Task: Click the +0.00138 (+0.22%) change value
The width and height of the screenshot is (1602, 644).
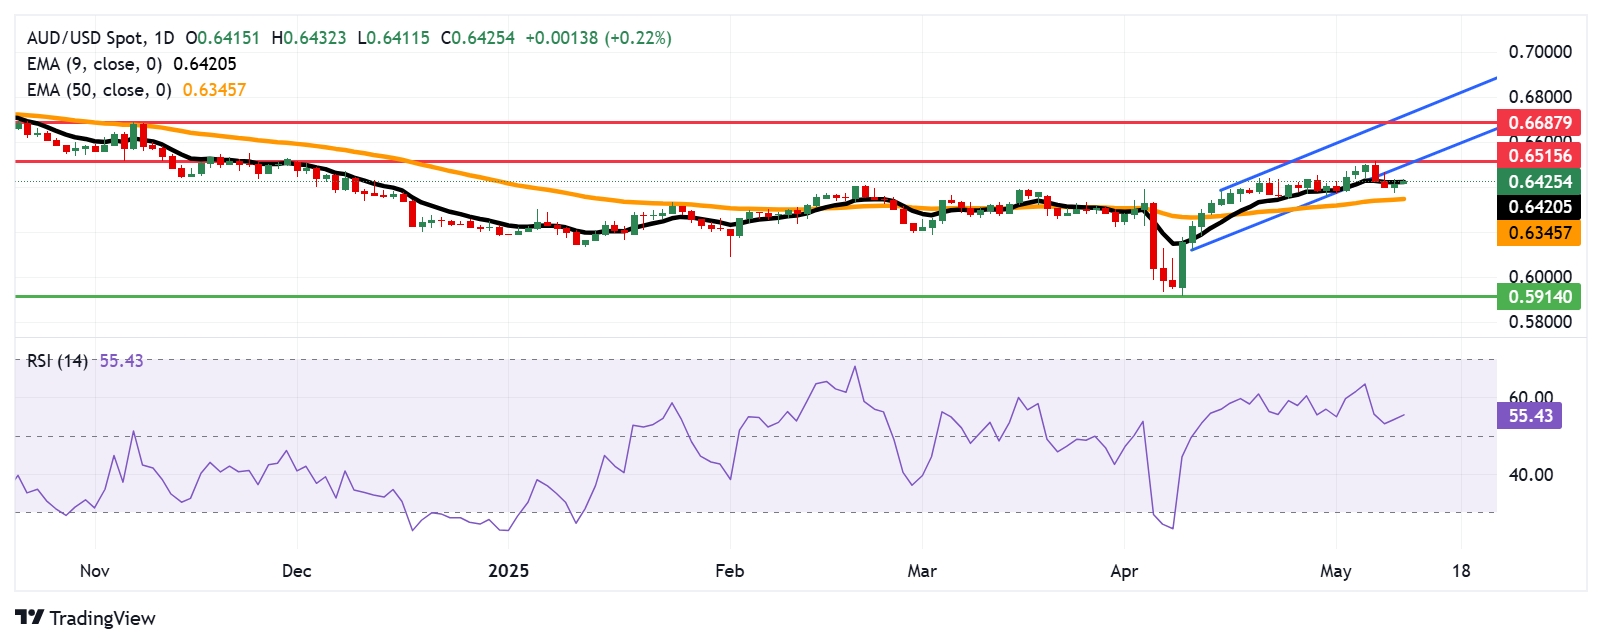Action: click(x=598, y=38)
